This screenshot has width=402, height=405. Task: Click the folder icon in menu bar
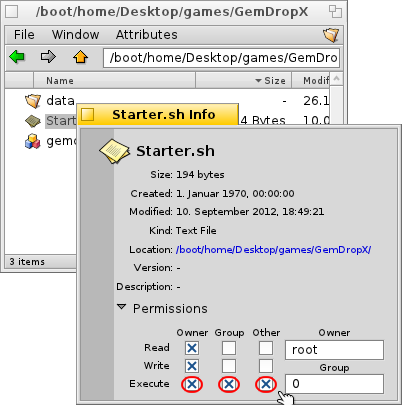pyautogui.click(x=331, y=35)
